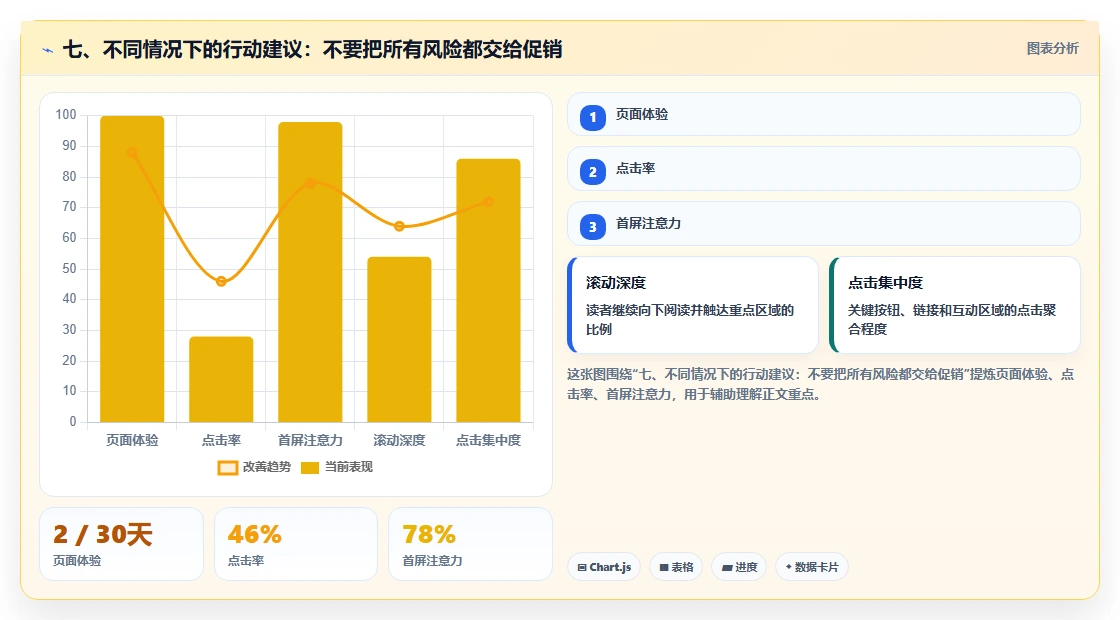Click the blue number 2 badge
This screenshot has width=1120, height=620.
pos(592,171)
